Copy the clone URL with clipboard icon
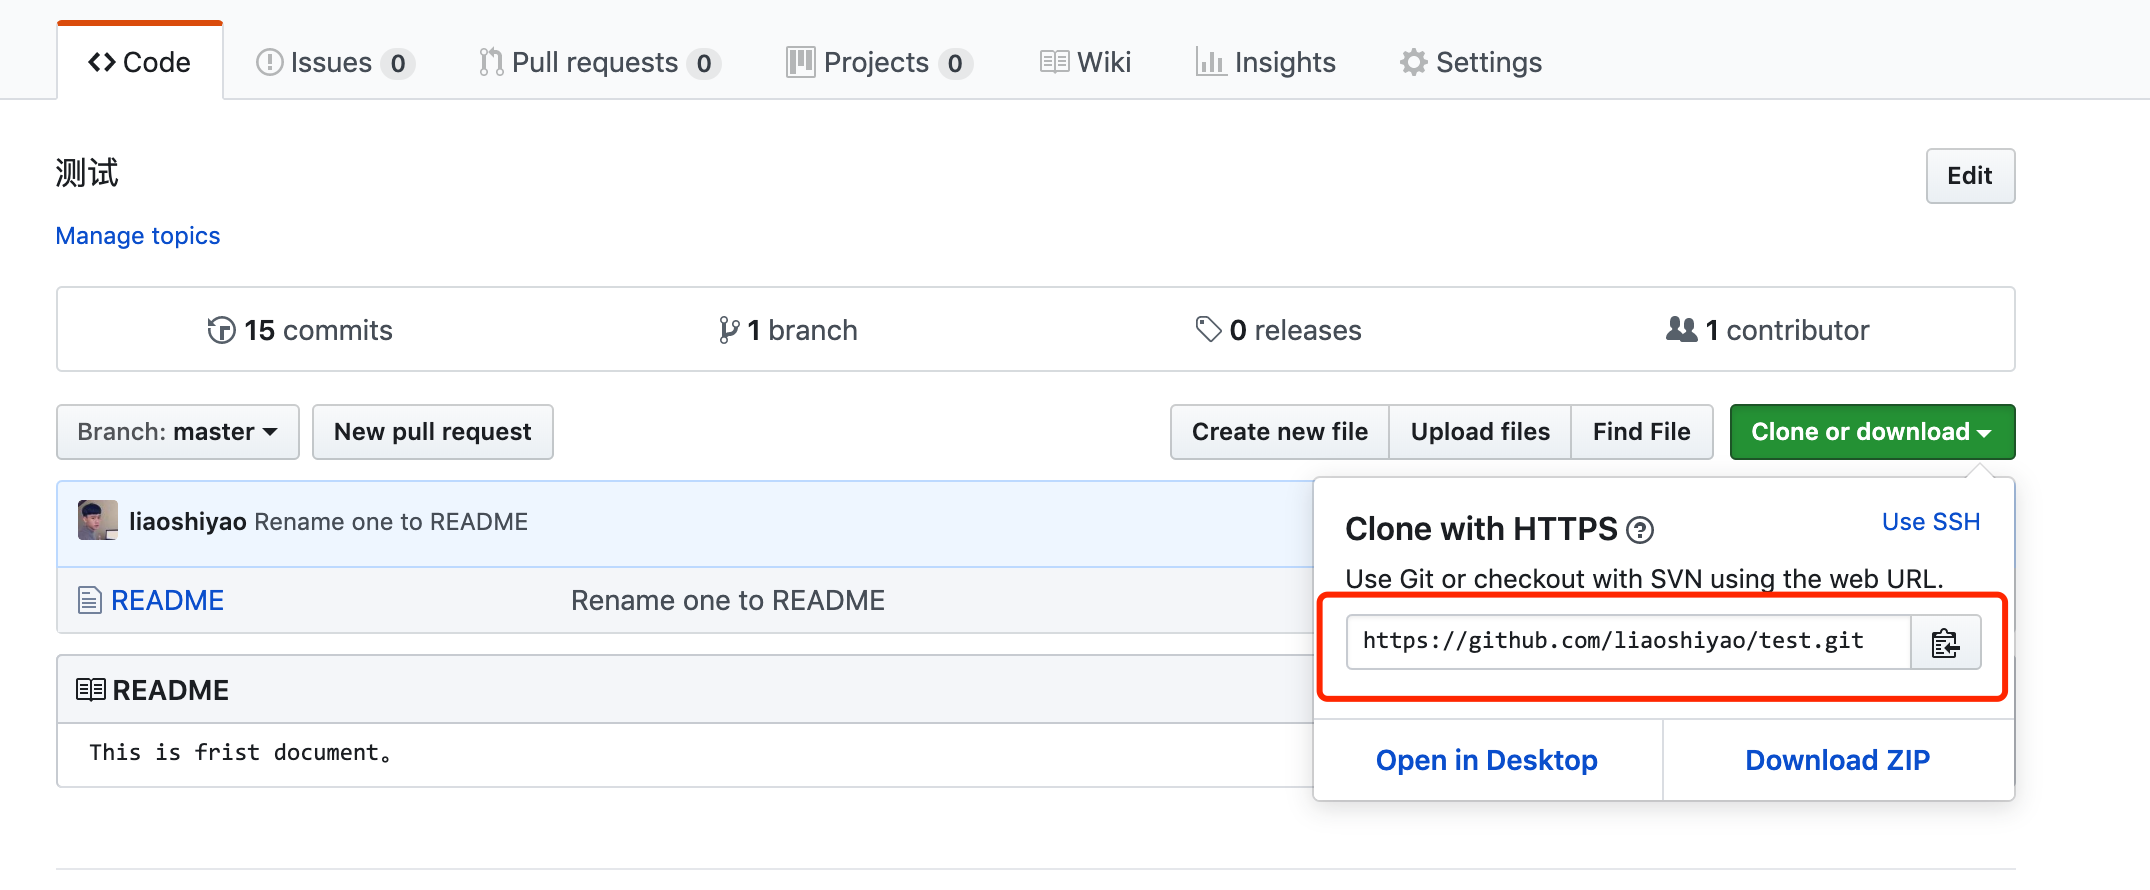 tap(1945, 642)
